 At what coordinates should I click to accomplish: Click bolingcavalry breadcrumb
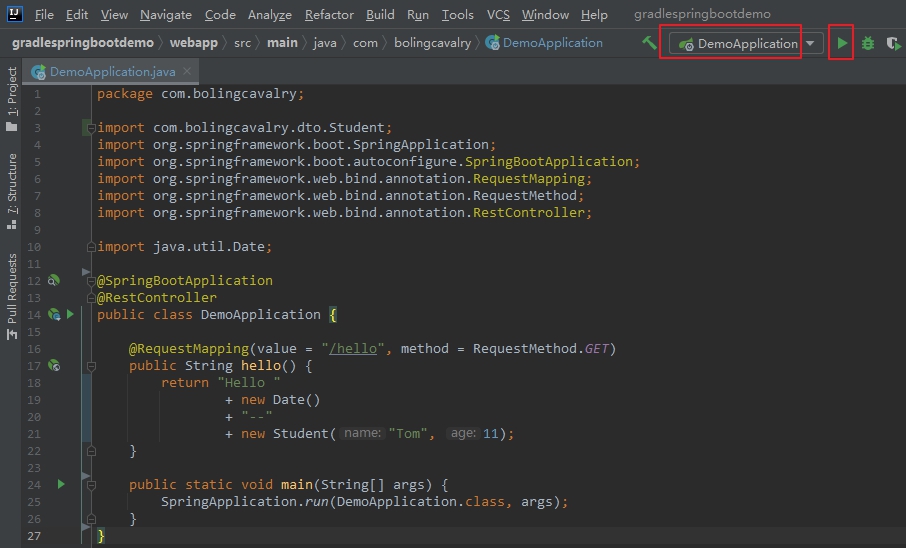[432, 43]
